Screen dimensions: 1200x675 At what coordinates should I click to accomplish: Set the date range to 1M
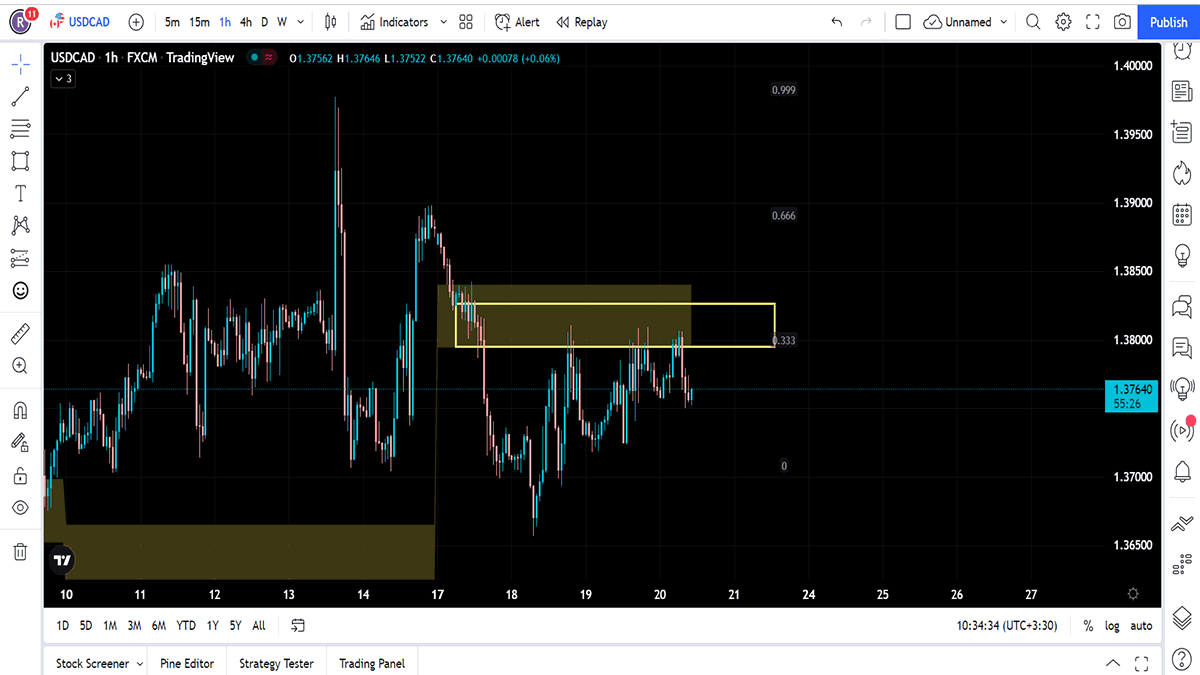[110, 626]
